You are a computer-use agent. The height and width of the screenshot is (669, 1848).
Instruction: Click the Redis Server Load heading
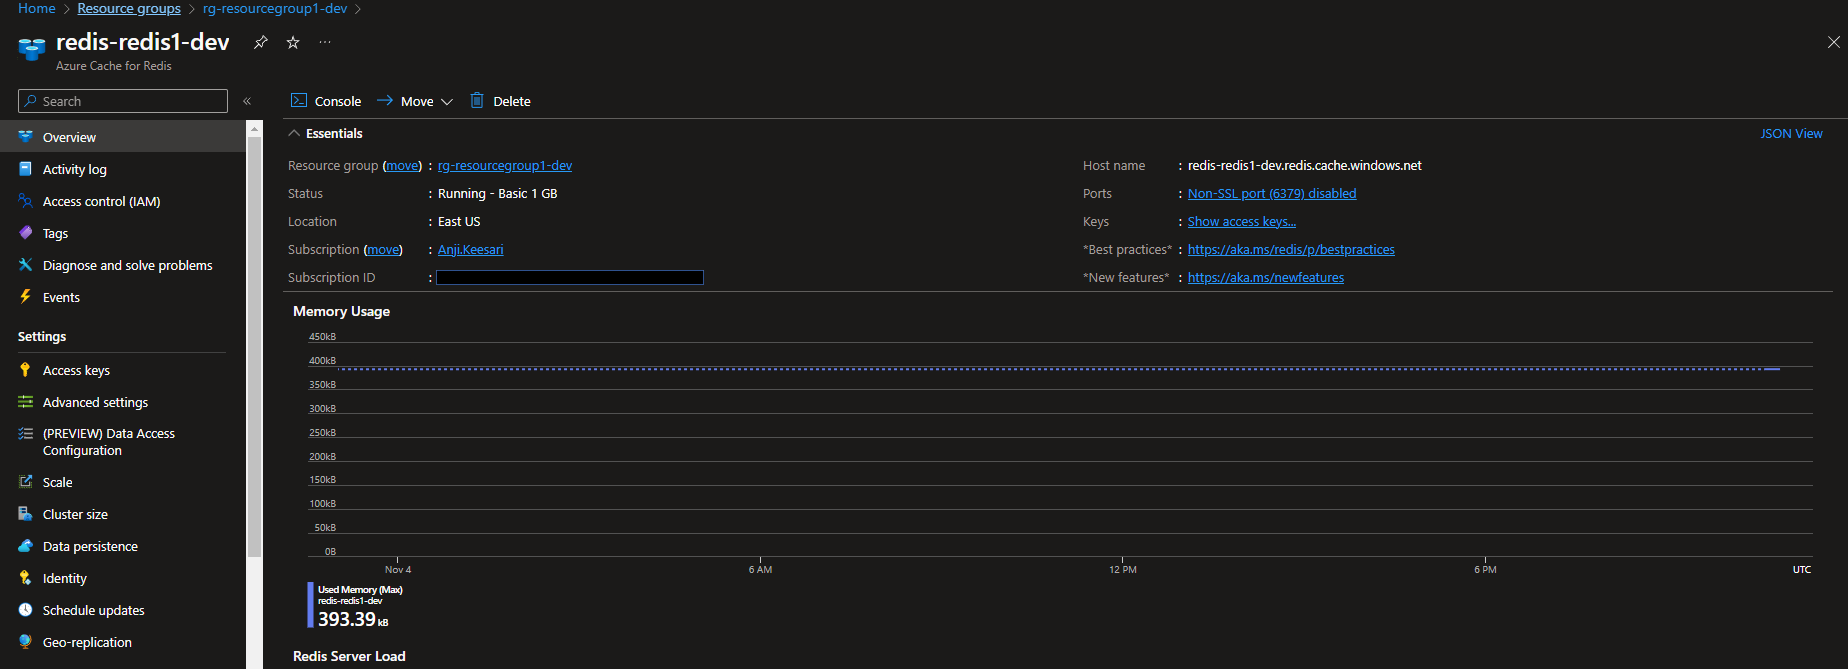pos(349,656)
